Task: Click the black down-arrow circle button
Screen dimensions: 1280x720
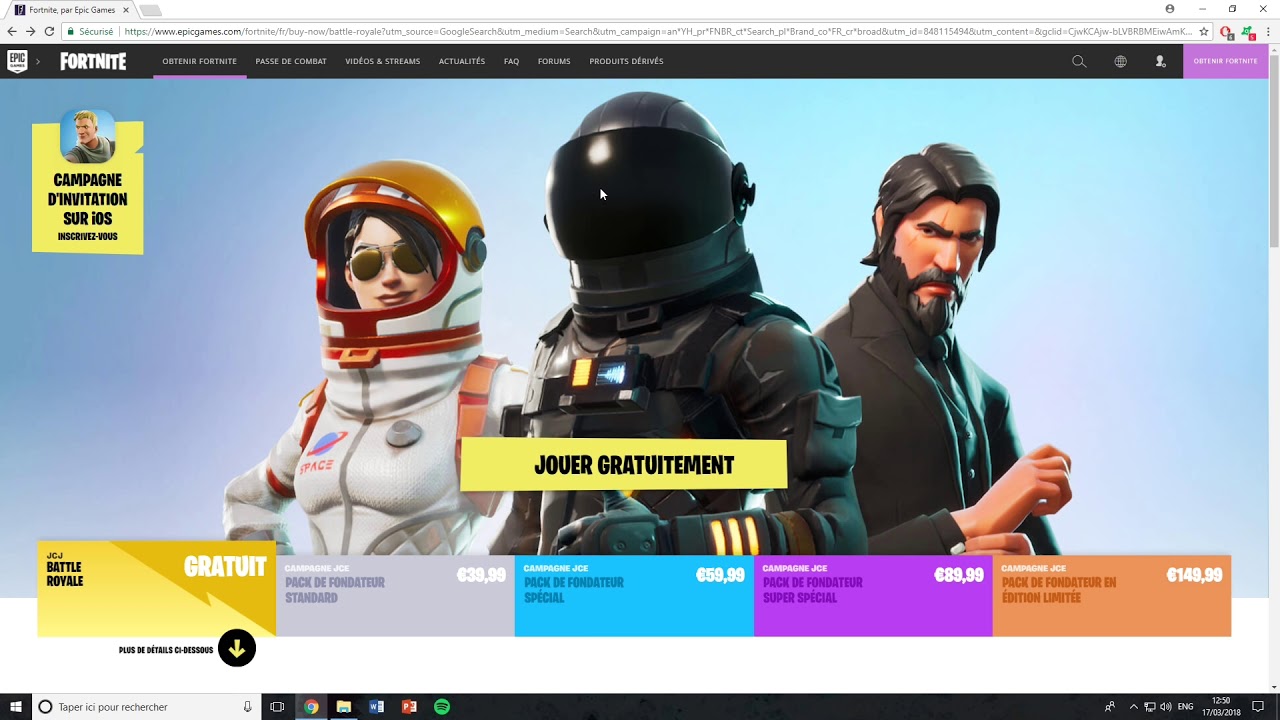Action: point(237,649)
